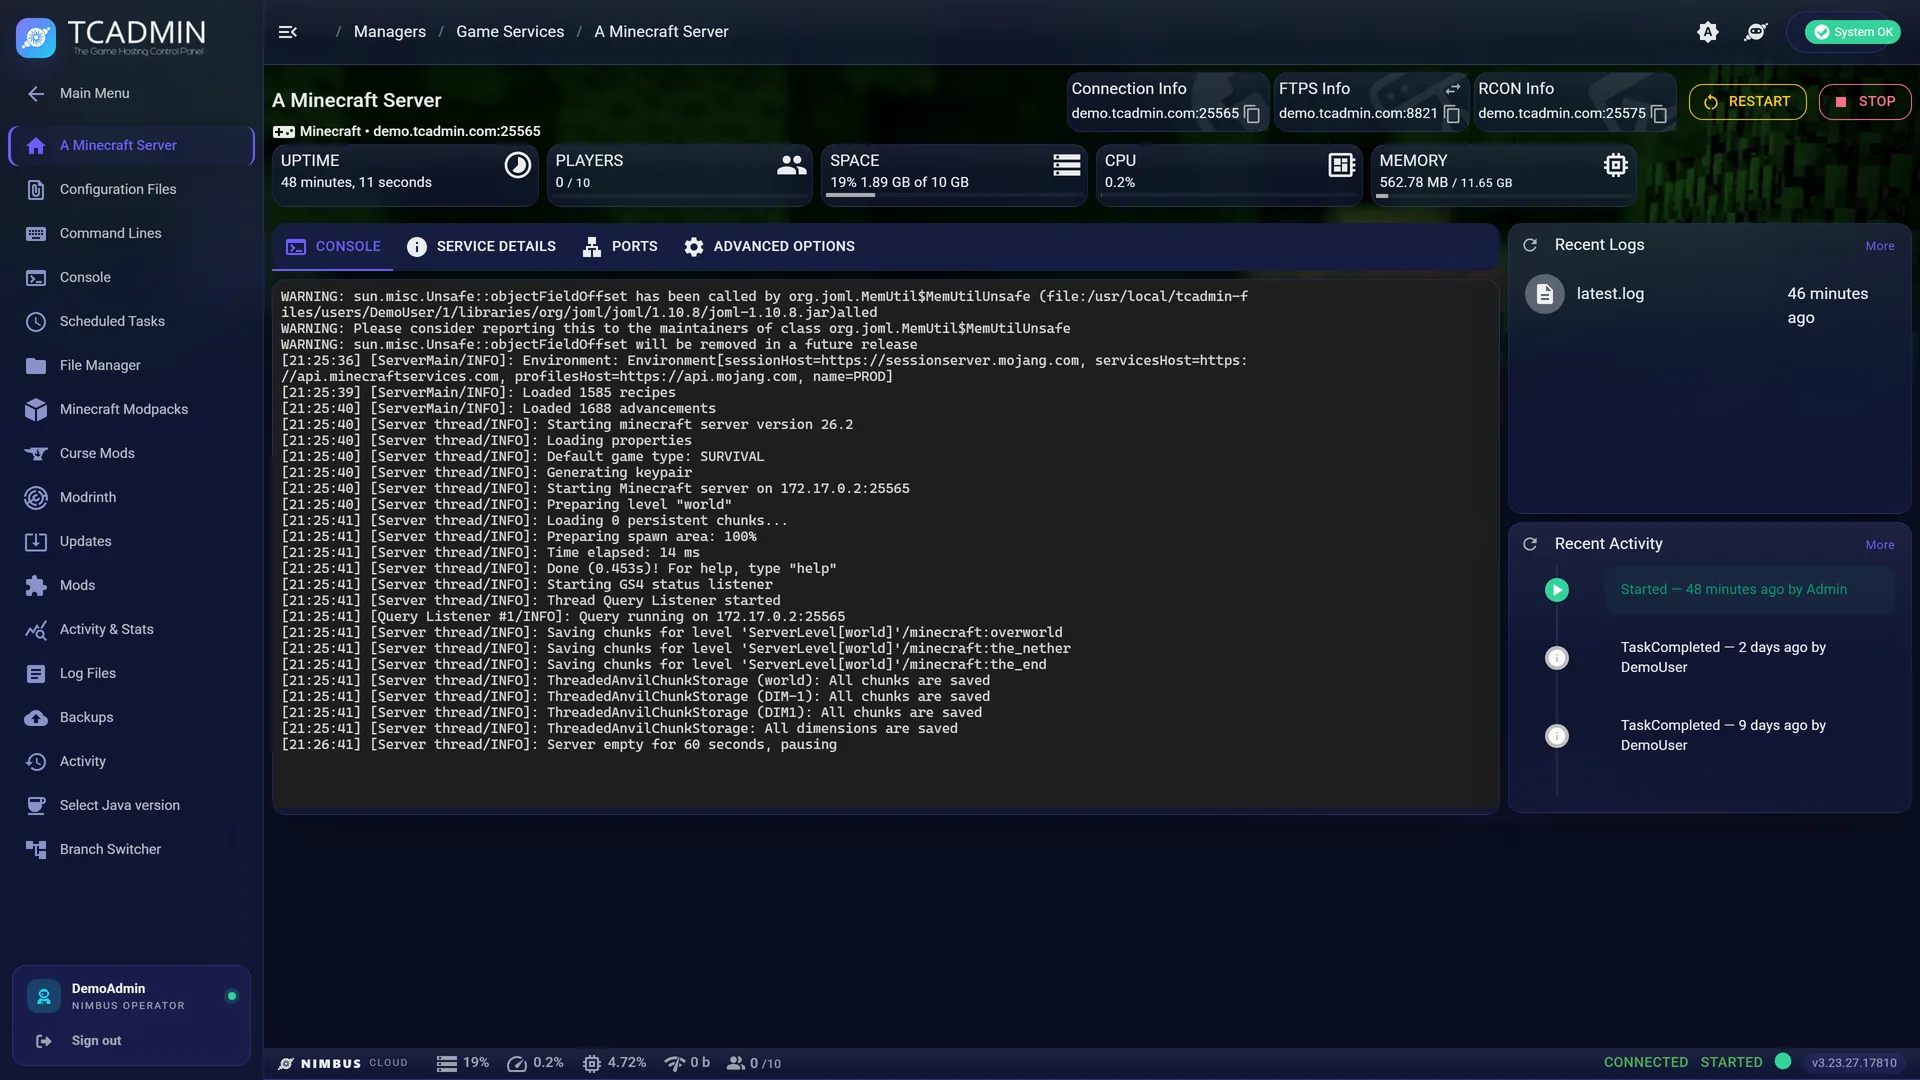Click the TaskCompleted 9 days ago marker
The image size is (1920, 1080).
[x=1557, y=736]
